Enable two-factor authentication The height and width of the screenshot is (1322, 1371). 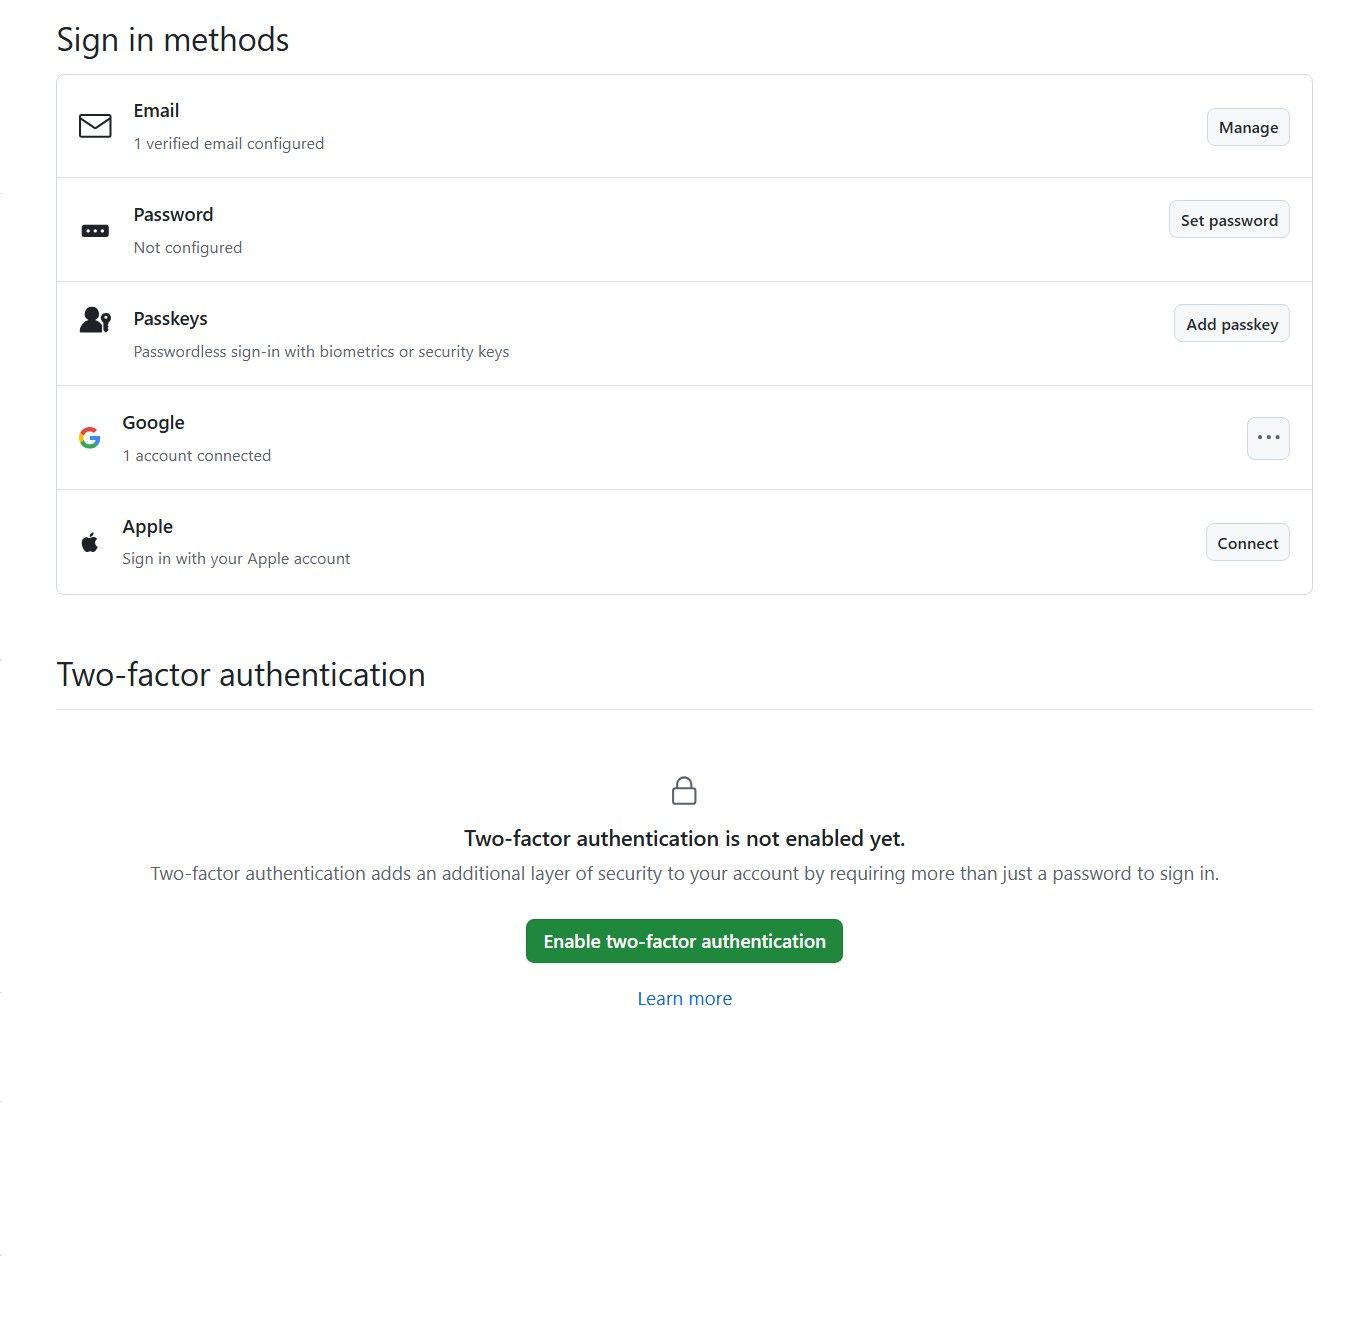(x=684, y=941)
